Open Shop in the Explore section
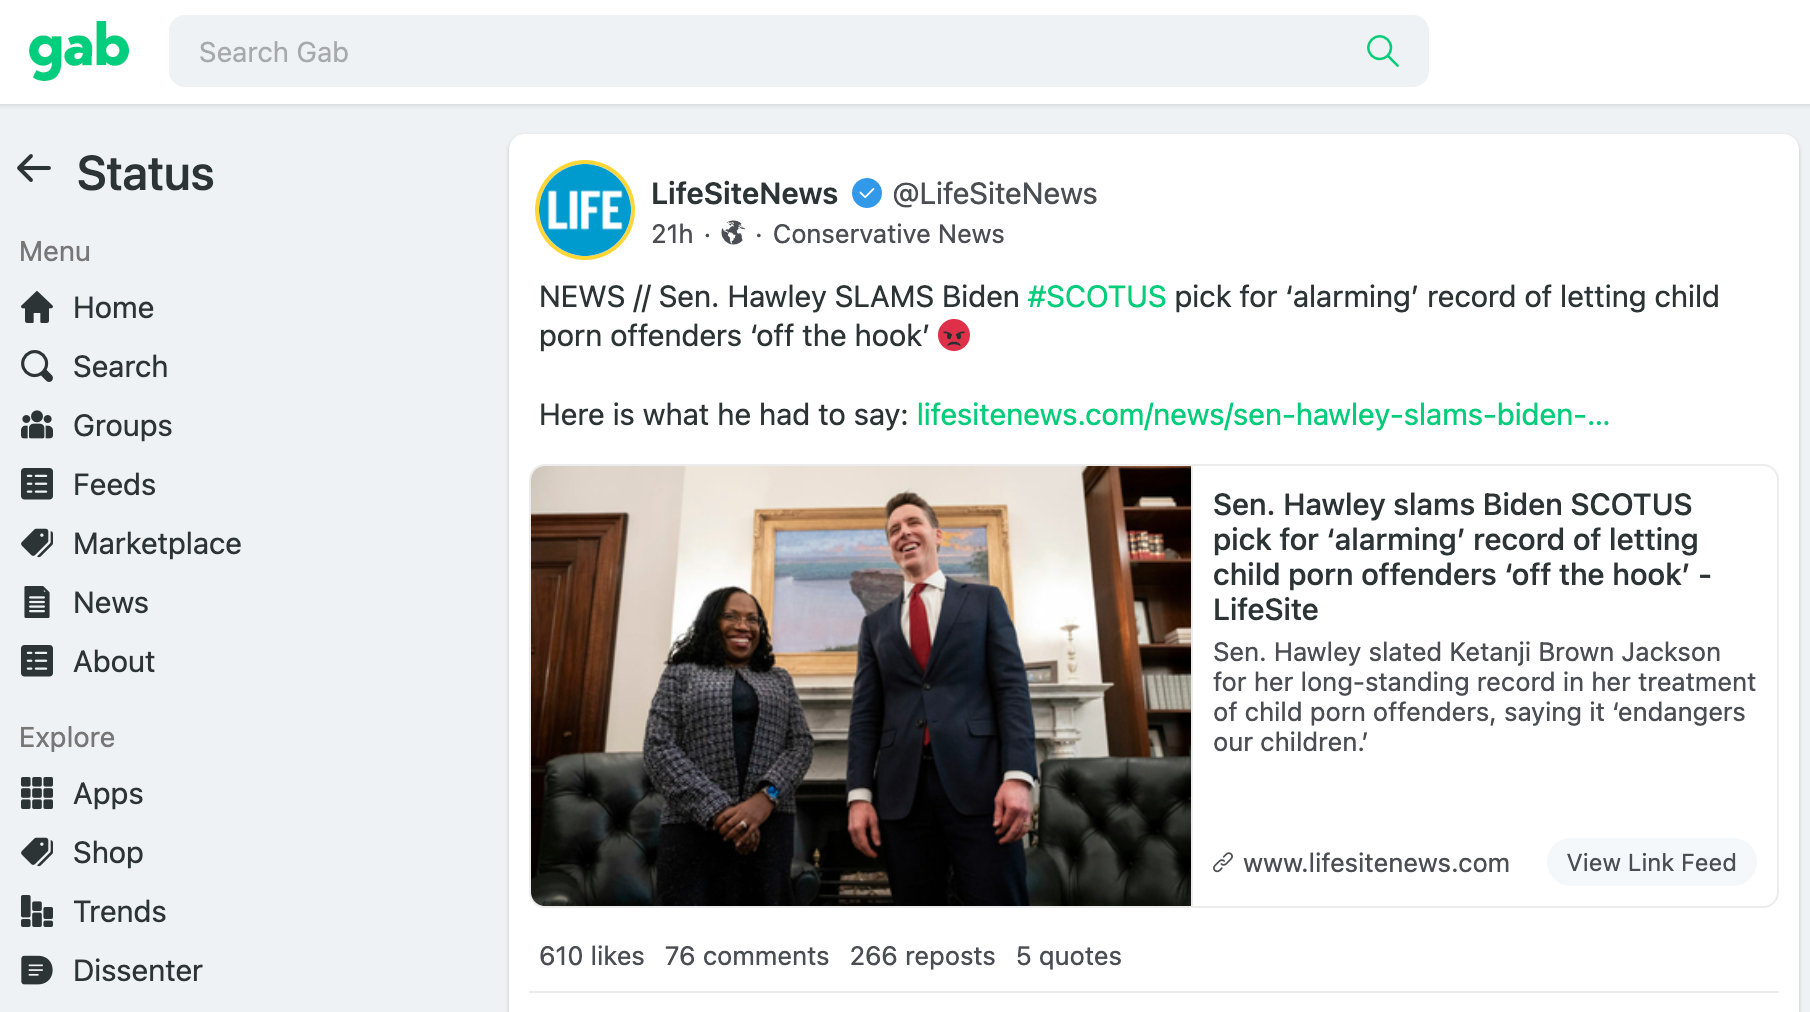Viewport: 1810px width, 1012px height. 108,853
